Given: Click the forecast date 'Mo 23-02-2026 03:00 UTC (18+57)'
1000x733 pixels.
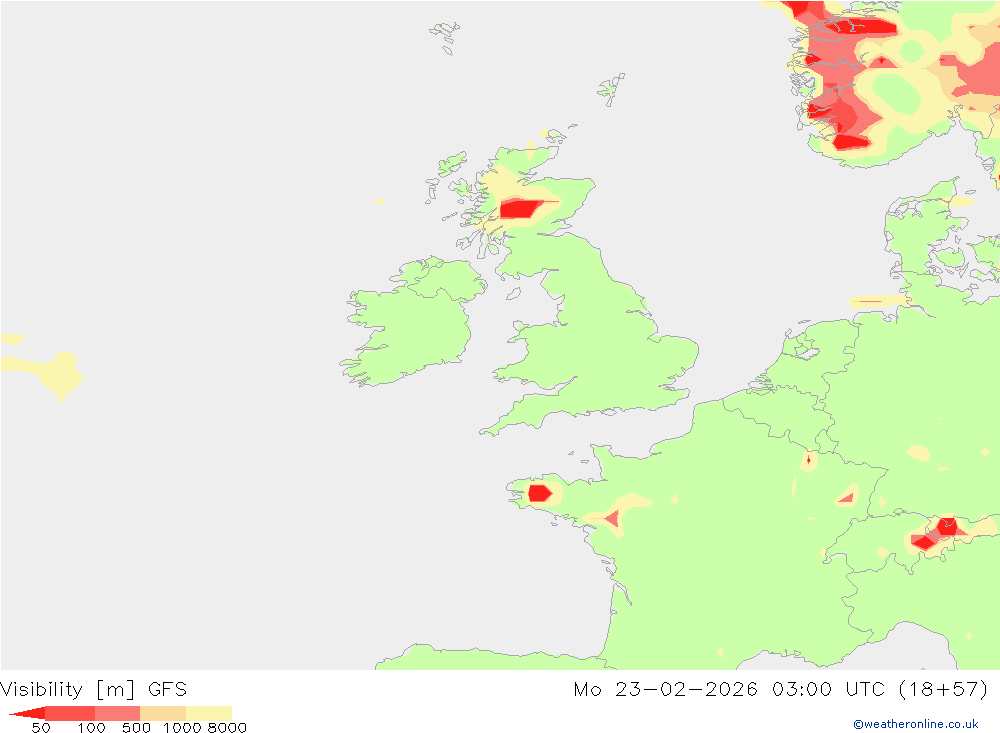Looking at the screenshot, I should click(781, 690).
